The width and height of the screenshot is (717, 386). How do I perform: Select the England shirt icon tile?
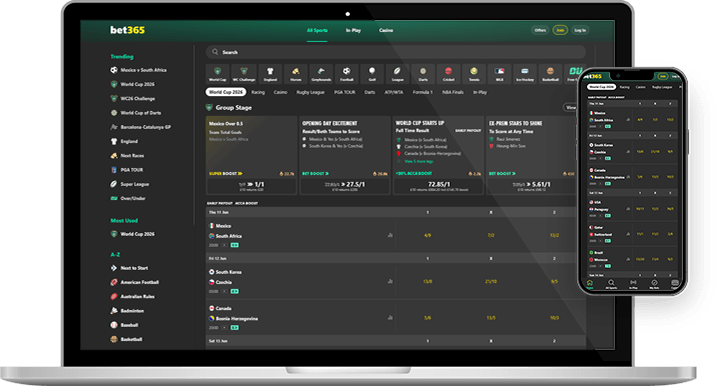270,74
